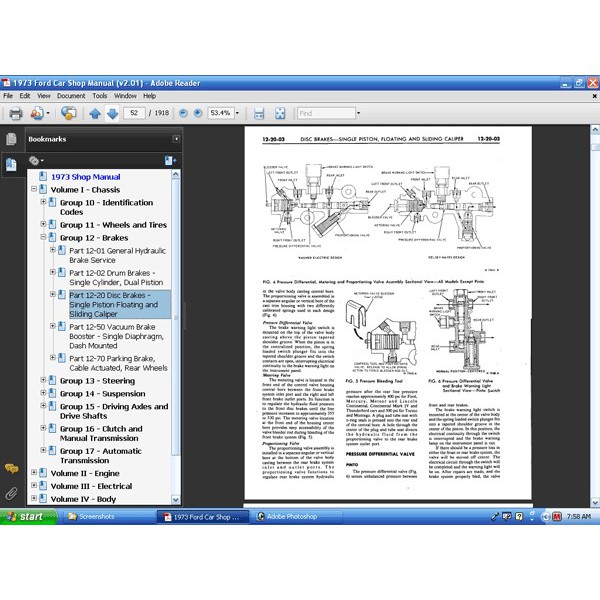Go to next page with down arrow
The width and height of the screenshot is (600, 600).
pos(112,113)
